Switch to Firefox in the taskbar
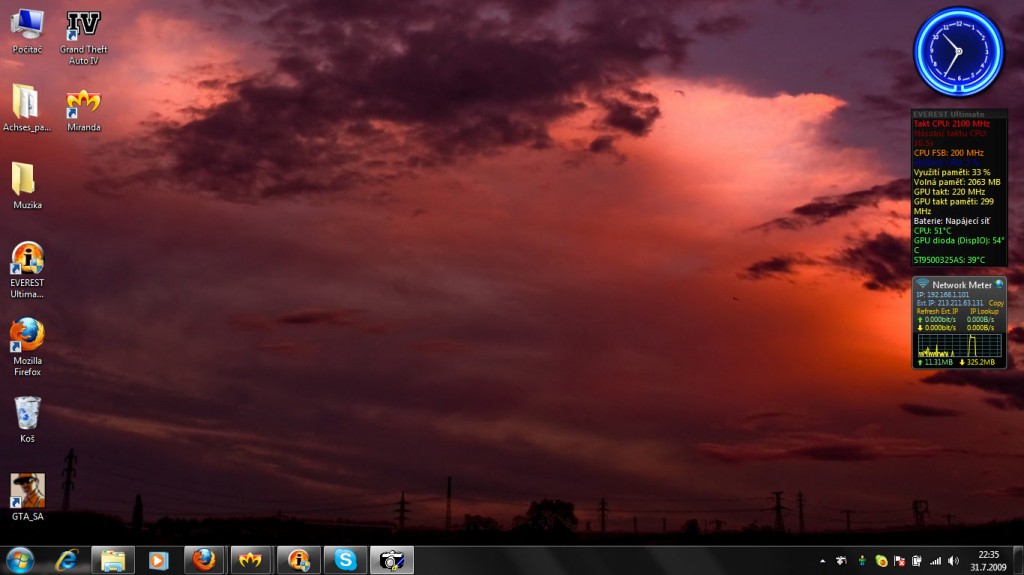 pos(204,561)
